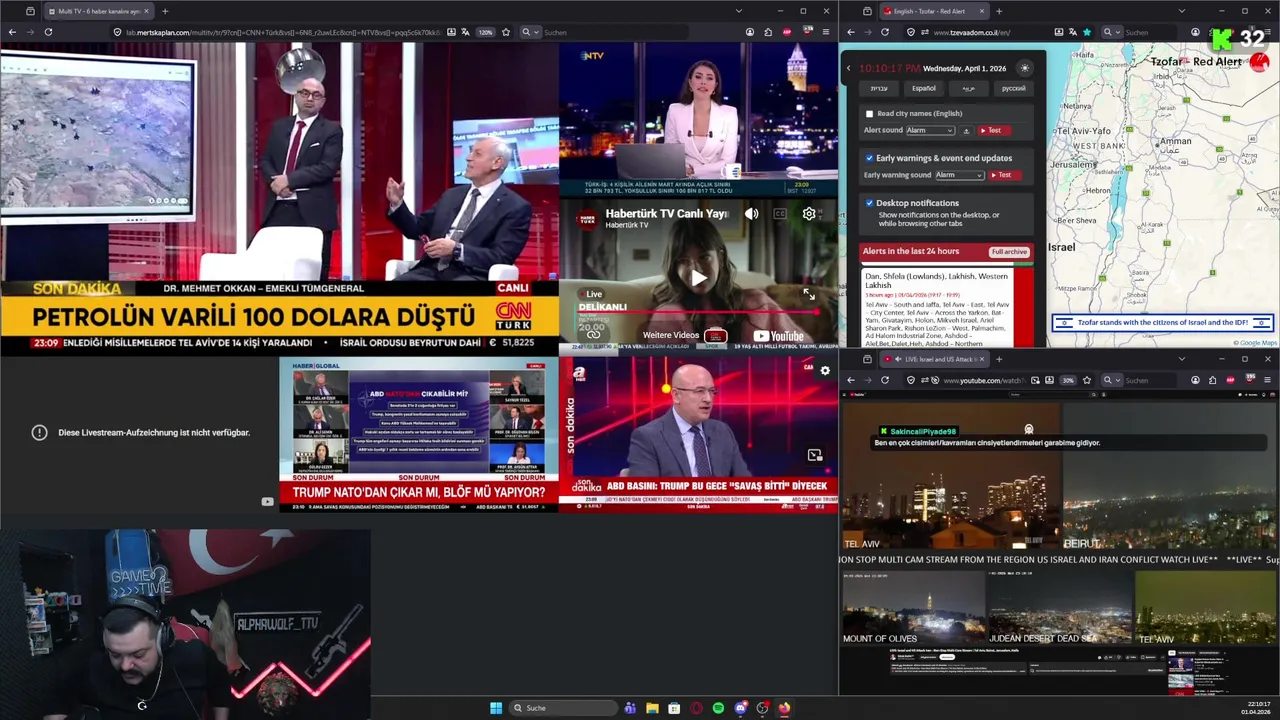Go back in Multi TV browser window
This screenshot has width=1280, height=720.
tap(12, 32)
